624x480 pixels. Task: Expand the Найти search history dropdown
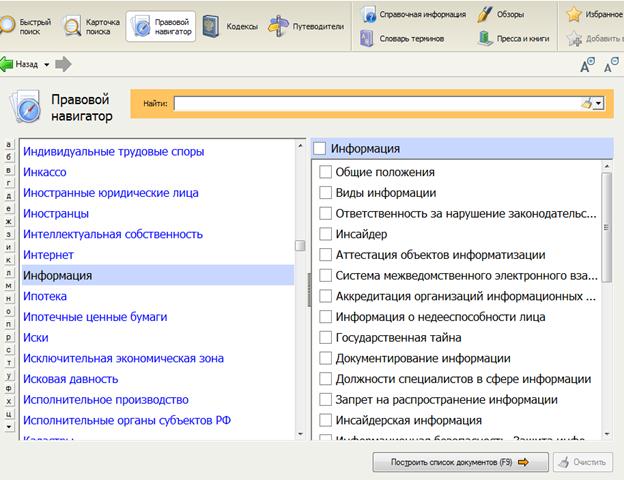[x=599, y=104]
